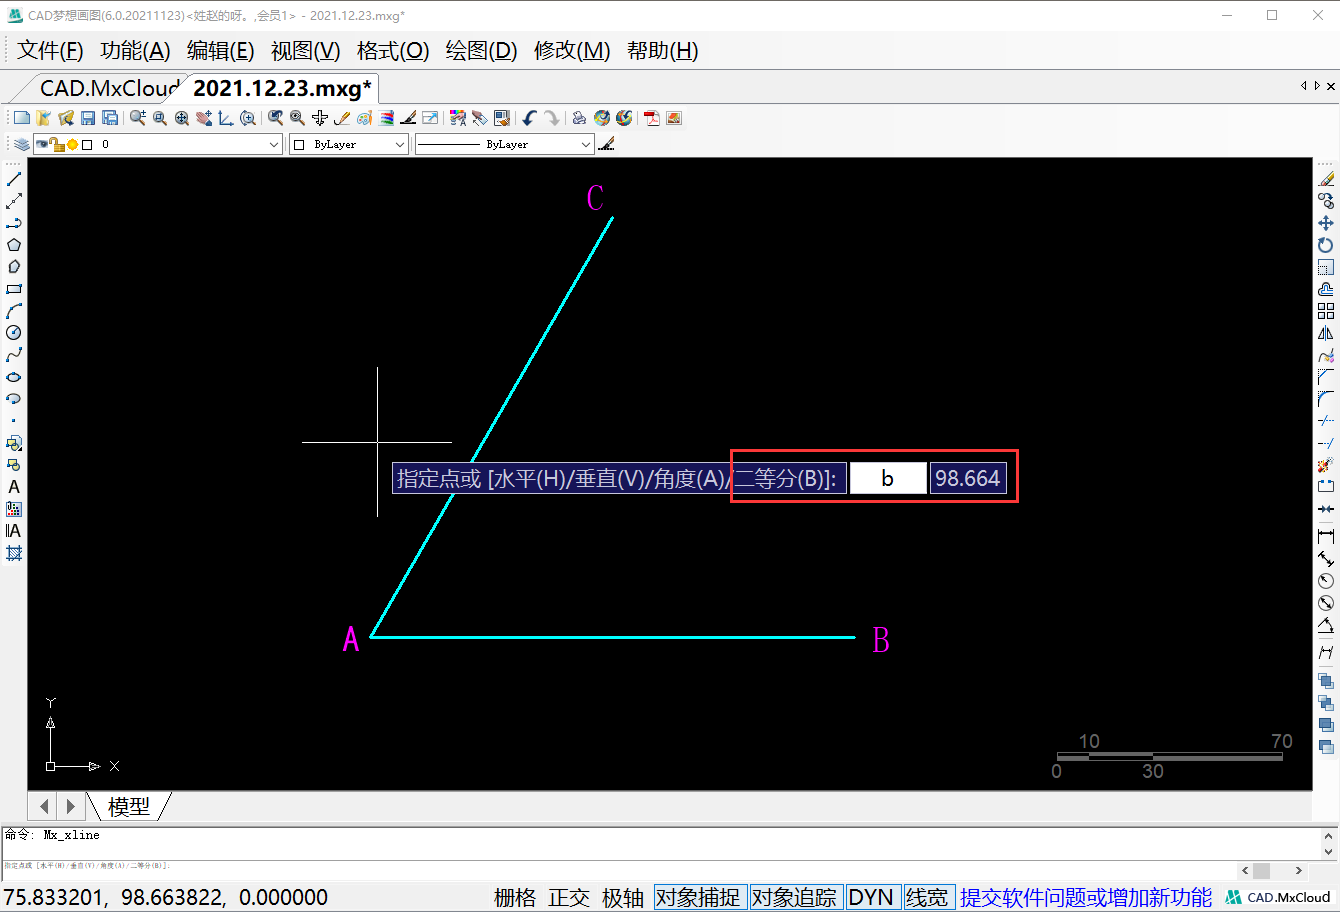Select the Circle drawing tool
Viewport: 1340px width, 912px height.
click(x=14, y=333)
